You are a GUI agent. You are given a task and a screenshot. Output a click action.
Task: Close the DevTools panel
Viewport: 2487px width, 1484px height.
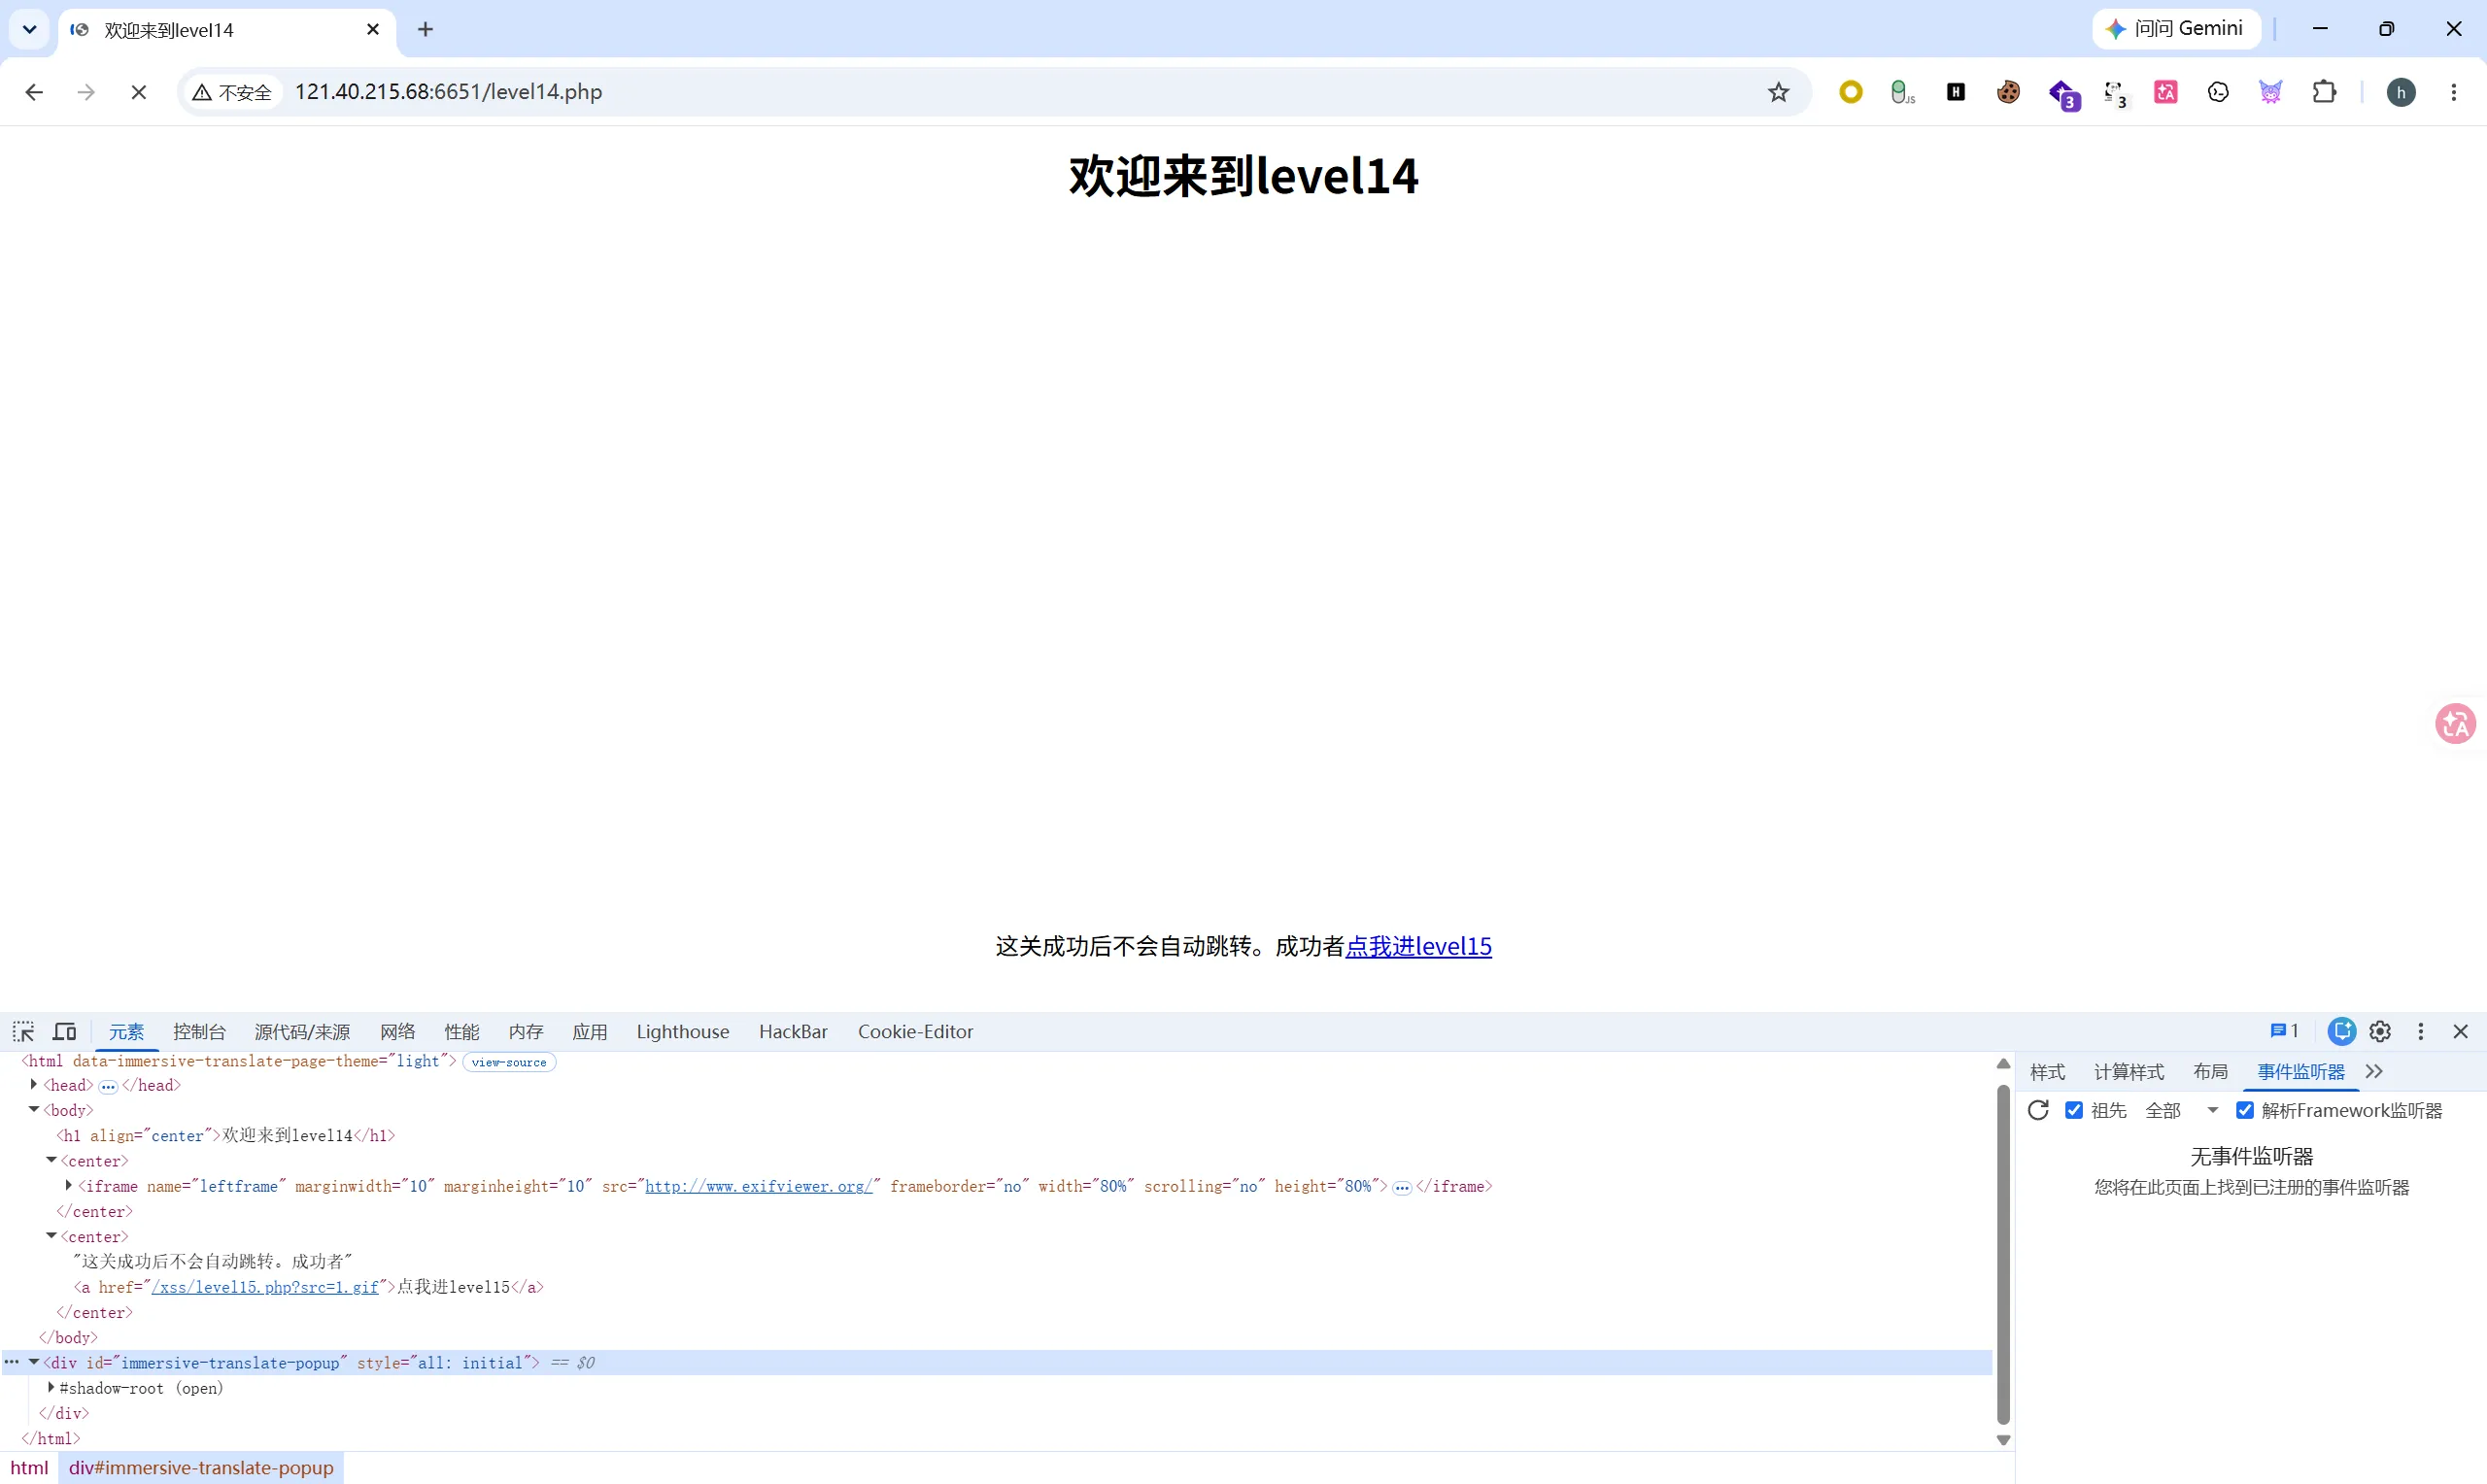pyautogui.click(x=2461, y=1031)
